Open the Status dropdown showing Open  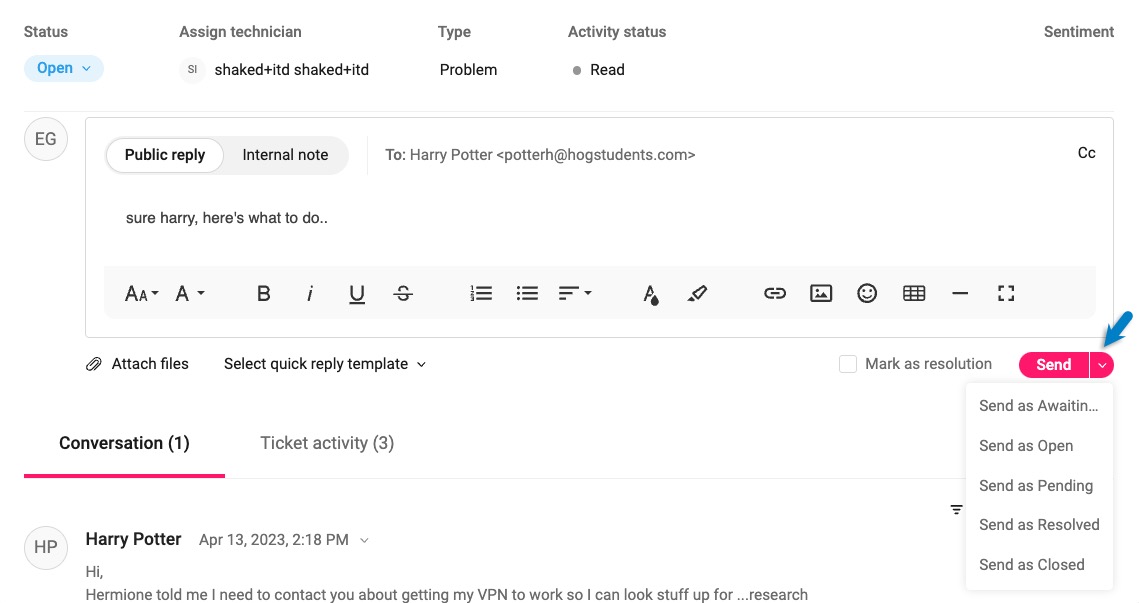click(64, 68)
